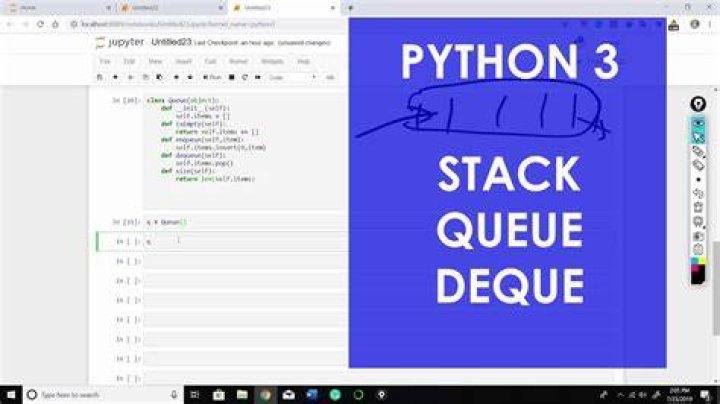This screenshot has width=720, height=404.
Task: Reload the browser page
Action: (40, 24)
